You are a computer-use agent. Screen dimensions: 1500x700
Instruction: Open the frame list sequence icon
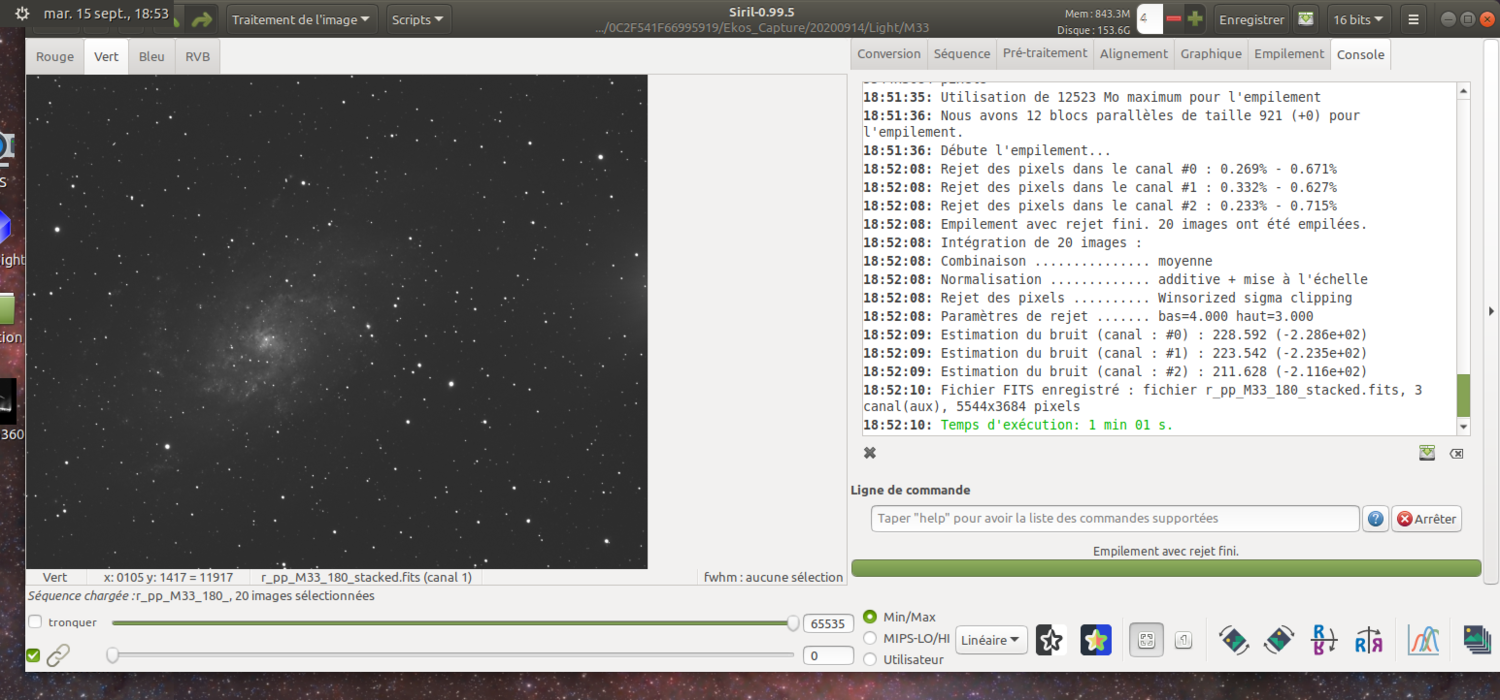click(1476, 640)
